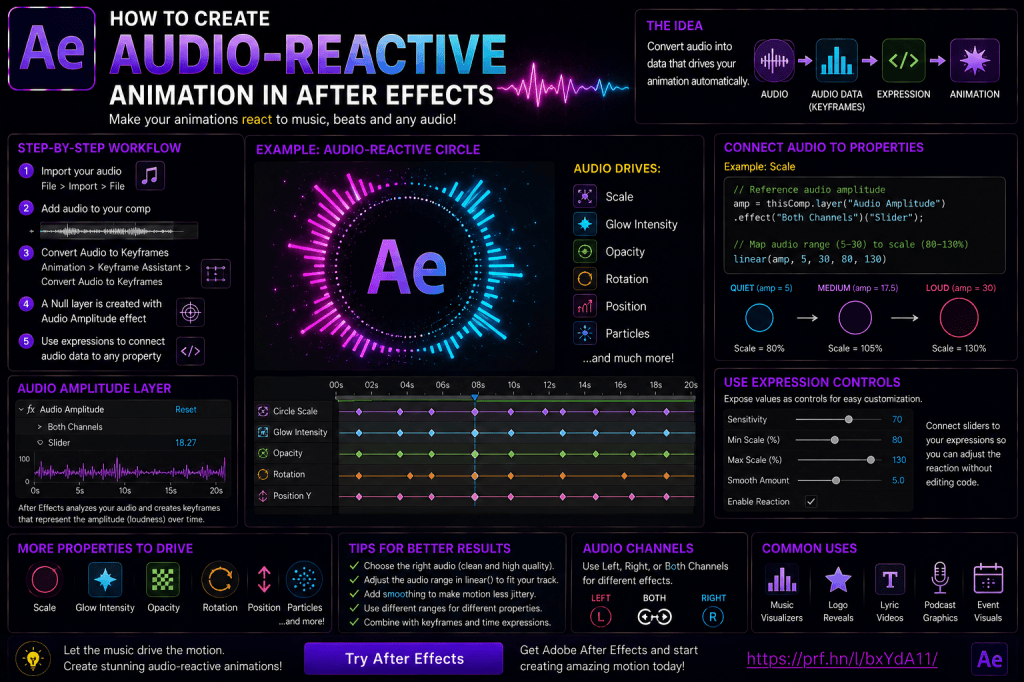Click the blue playhead marker at 08s
Viewport: 1024px width, 682px height.
coord(475,397)
